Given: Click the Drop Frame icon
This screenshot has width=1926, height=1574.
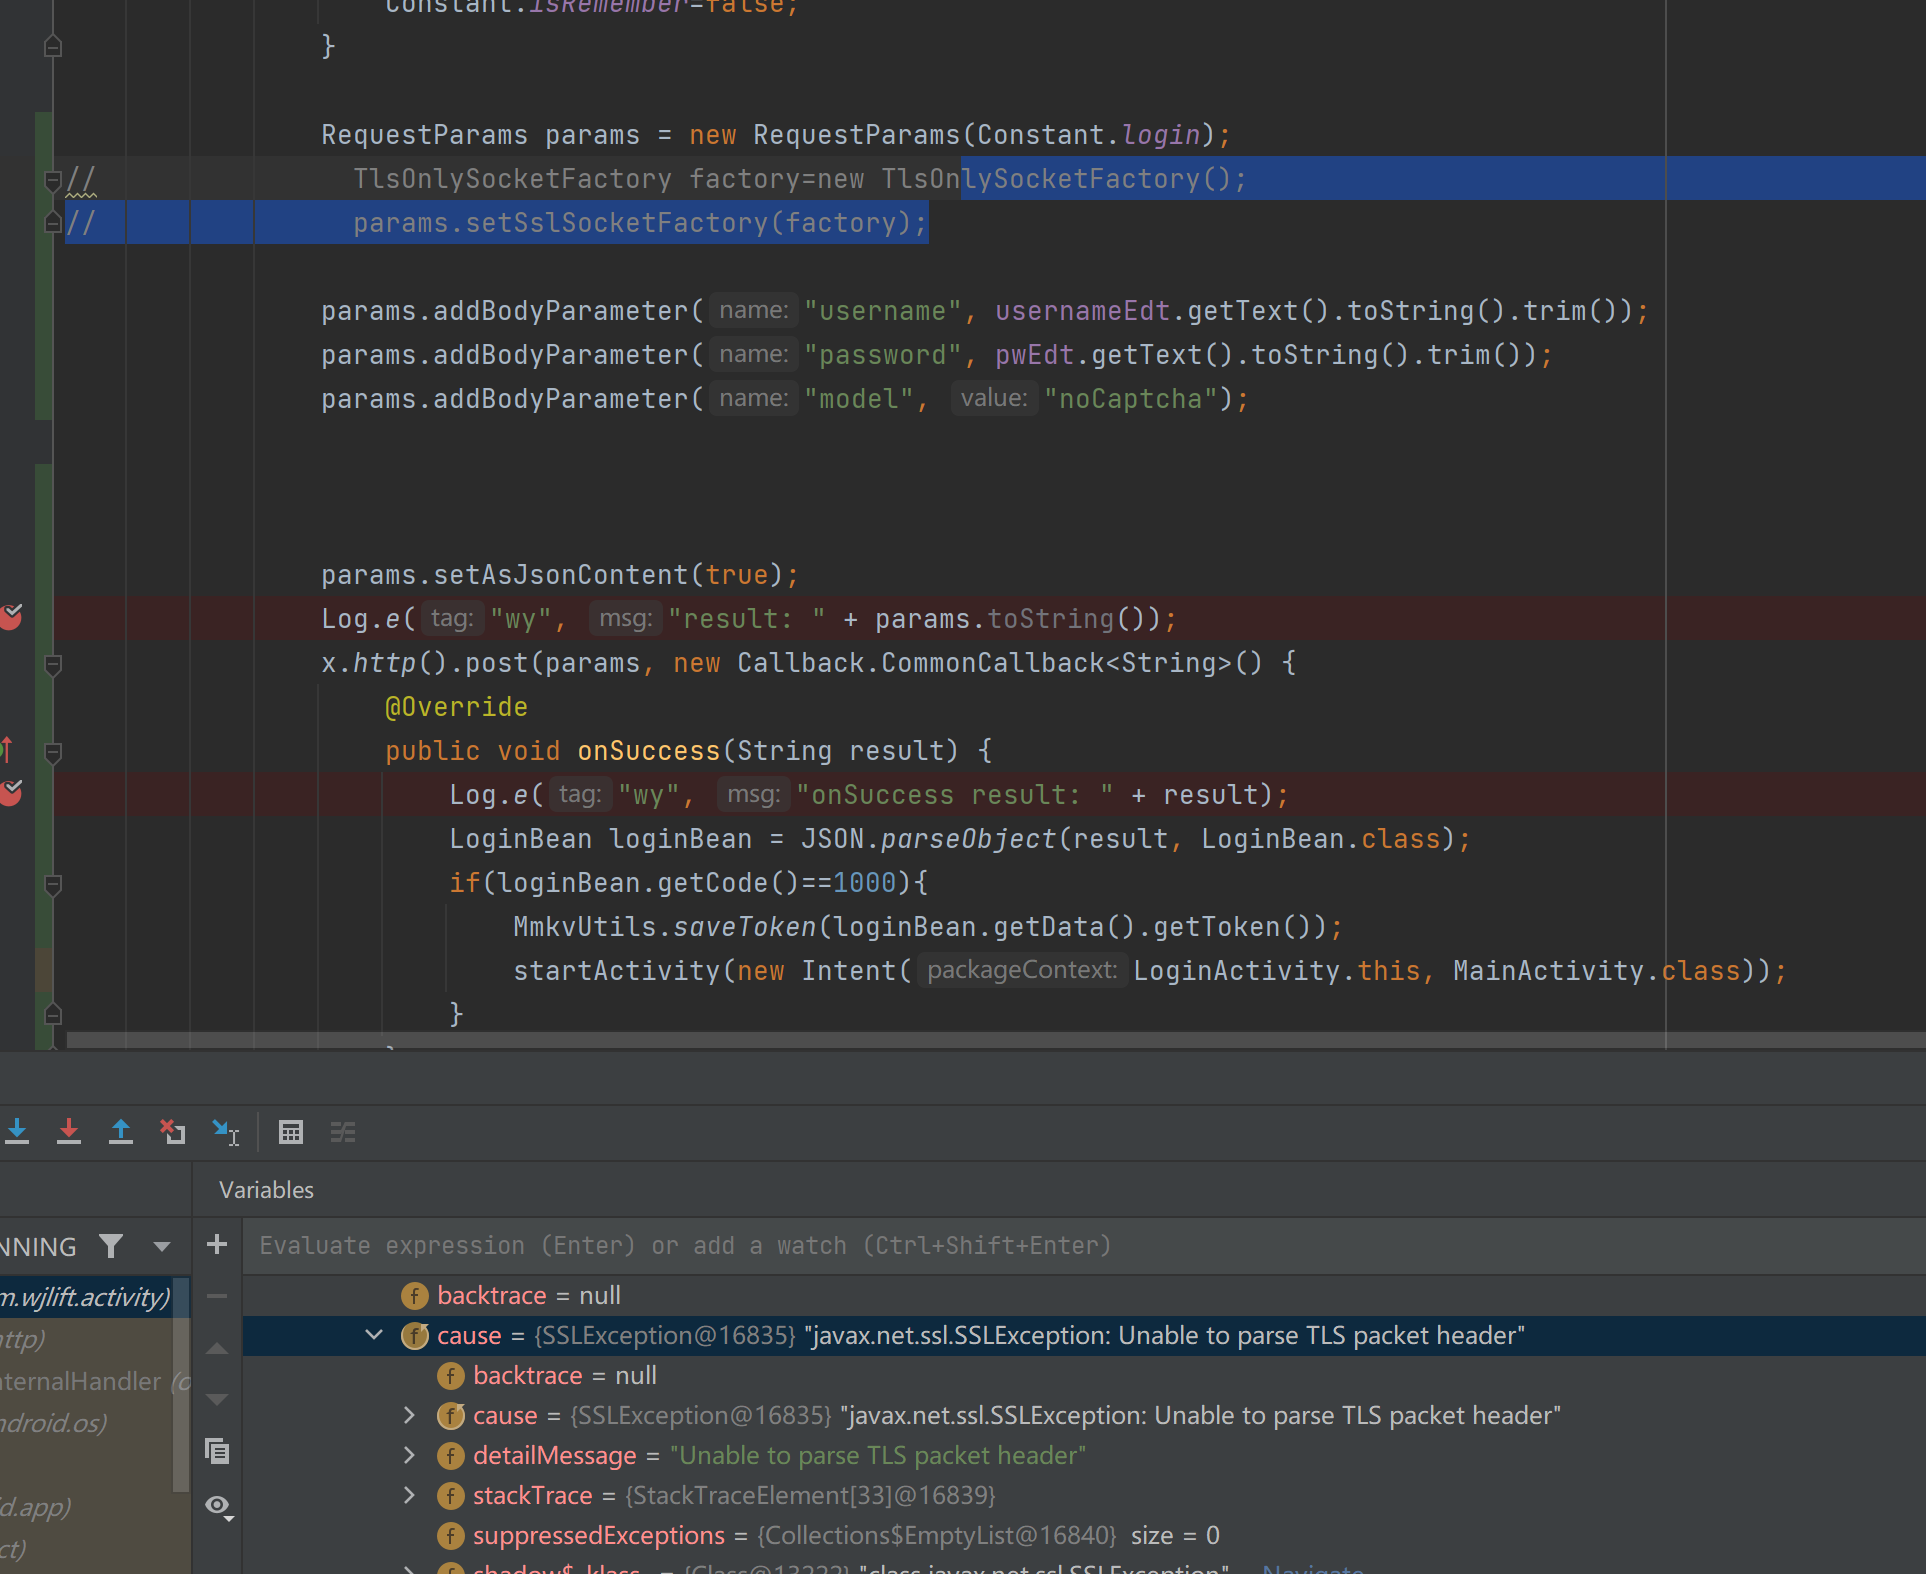Looking at the screenshot, I should click(x=173, y=1131).
